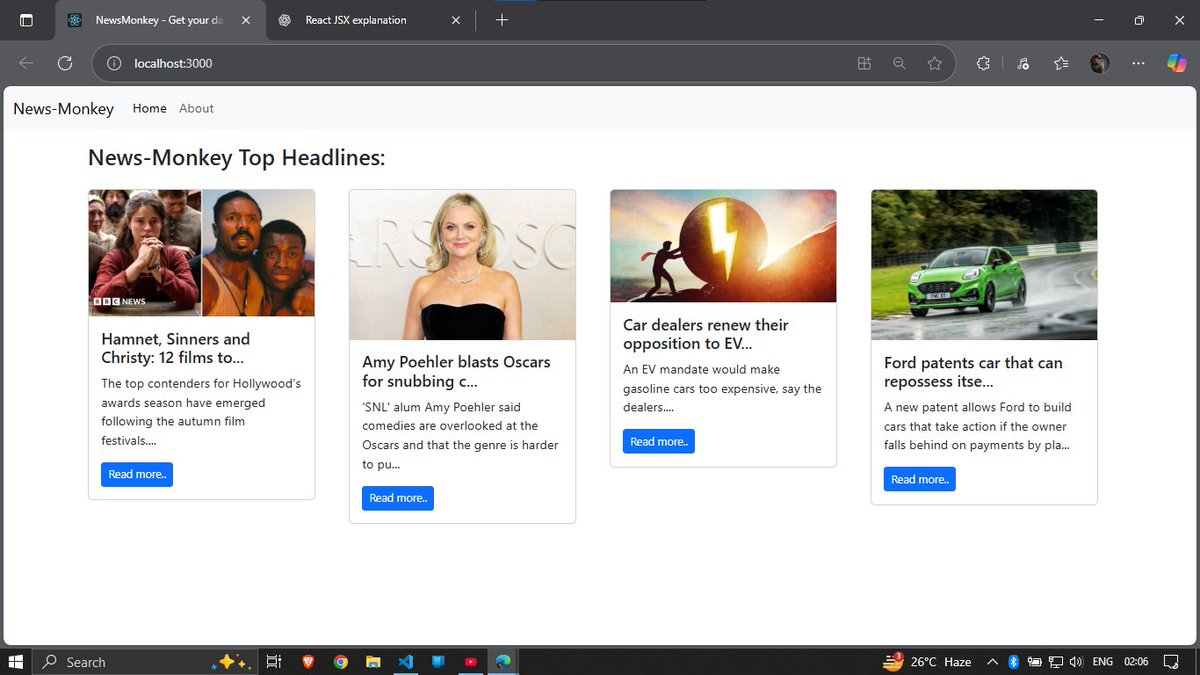
Task: Open the media control music icon
Action: tap(1022, 63)
